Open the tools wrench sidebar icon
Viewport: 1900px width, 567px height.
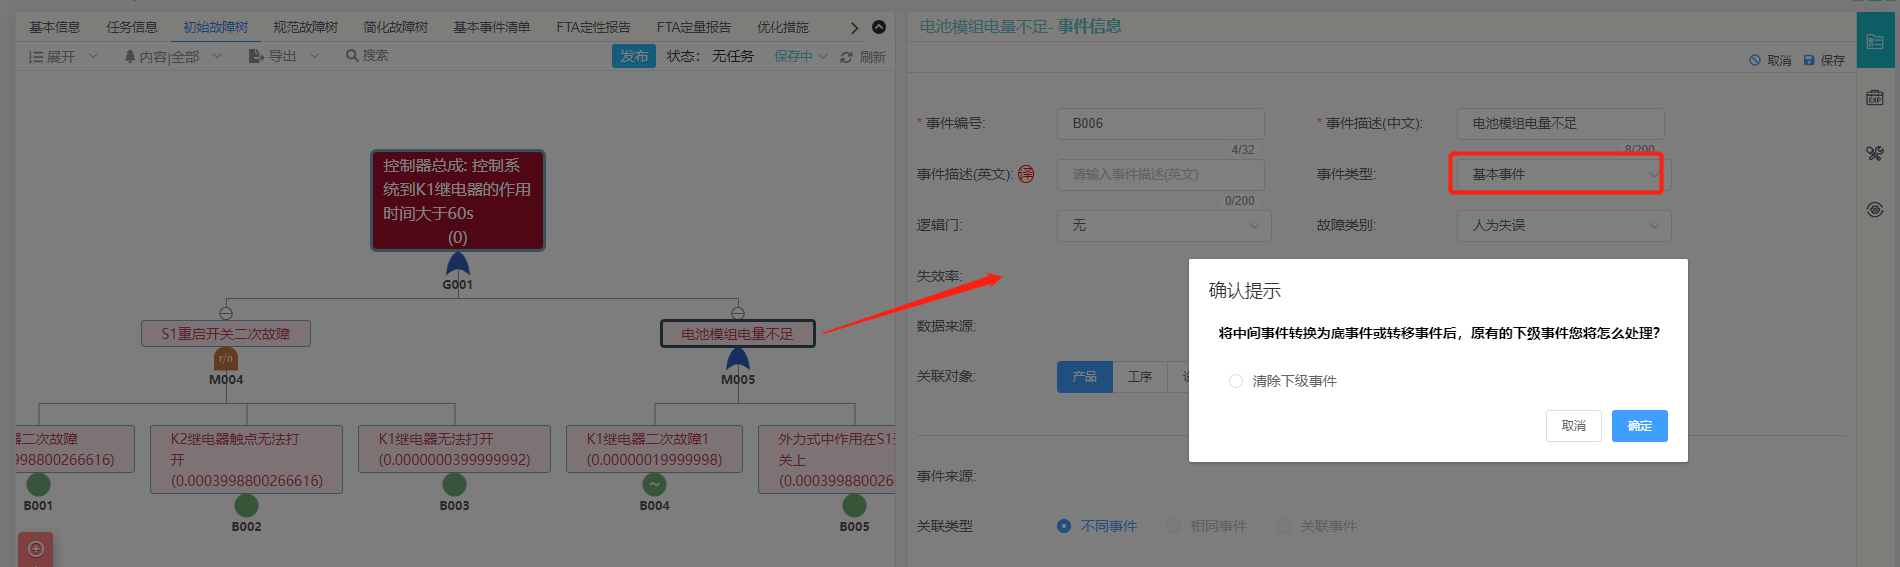click(x=1875, y=153)
